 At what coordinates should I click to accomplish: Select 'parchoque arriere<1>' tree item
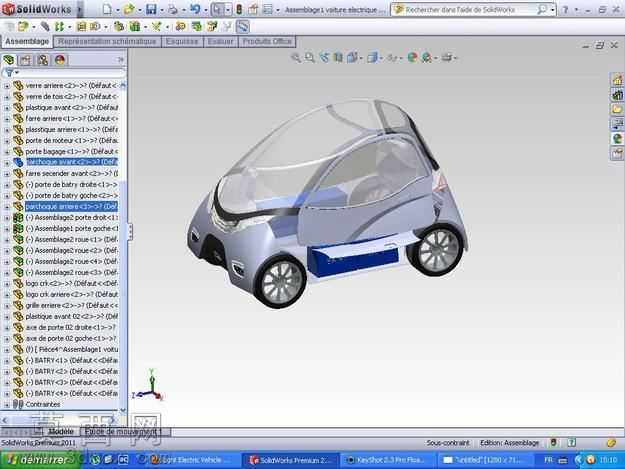click(71, 206)
